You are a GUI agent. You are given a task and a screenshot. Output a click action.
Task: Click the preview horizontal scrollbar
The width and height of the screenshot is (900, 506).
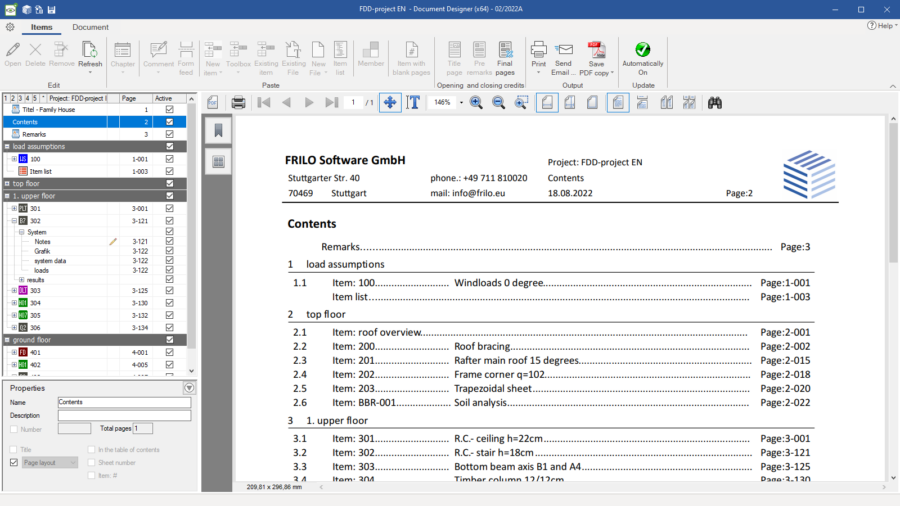click(x=602, y=487)
